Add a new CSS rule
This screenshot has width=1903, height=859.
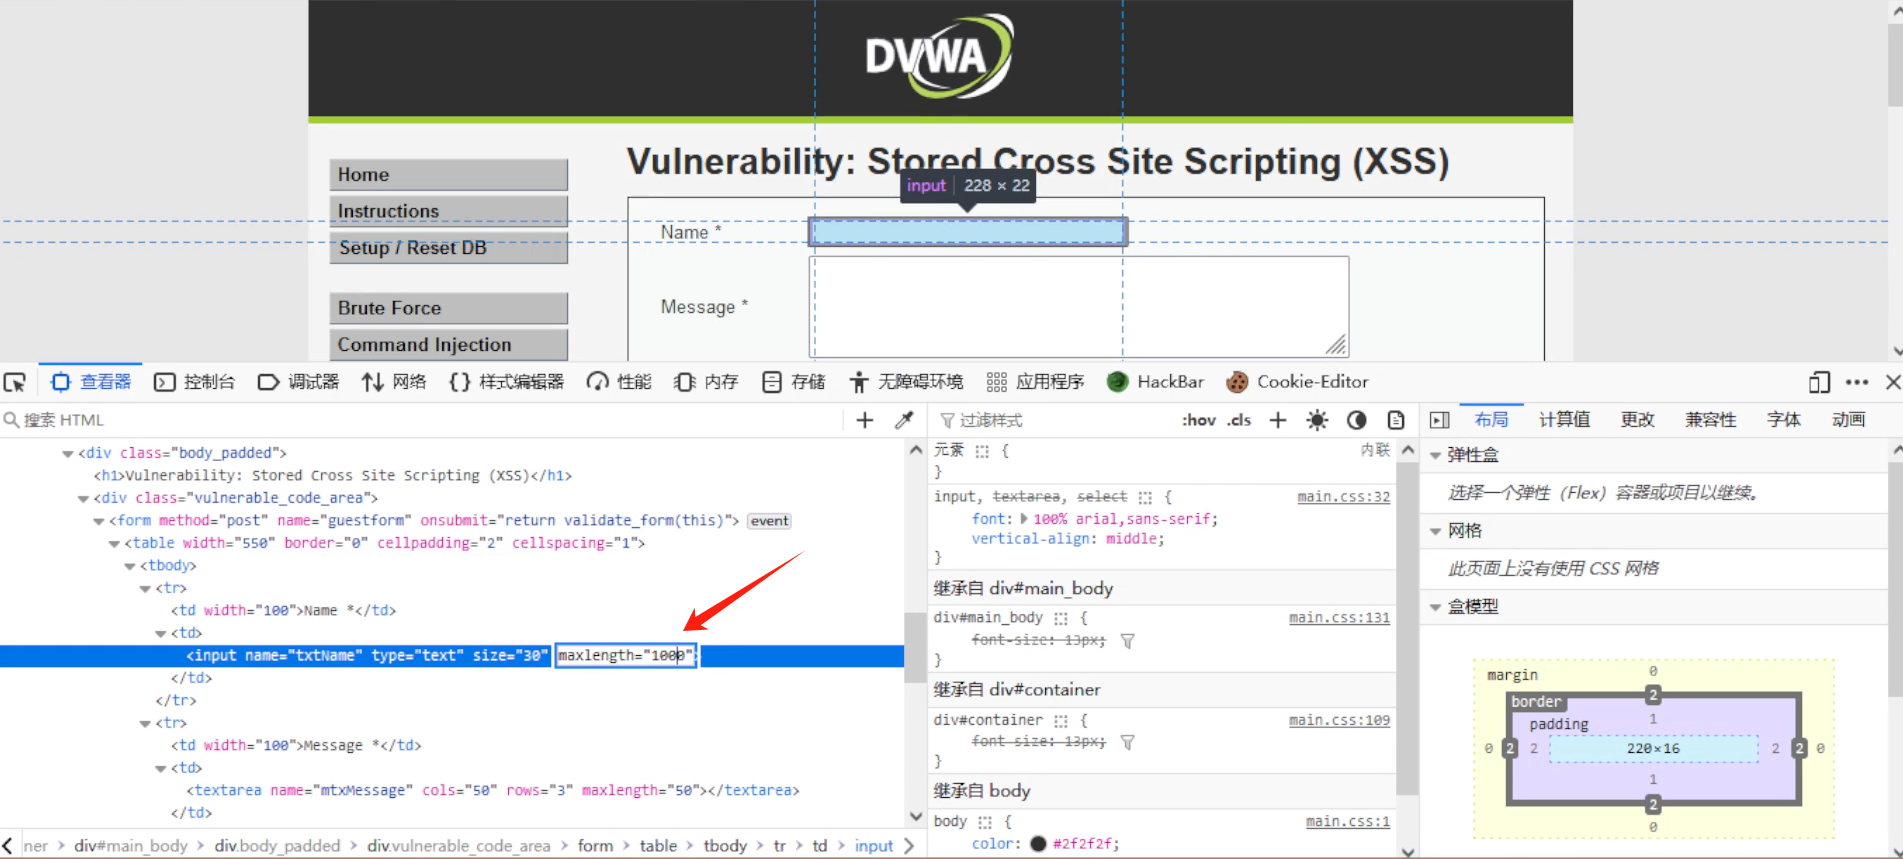[1278, 420]
